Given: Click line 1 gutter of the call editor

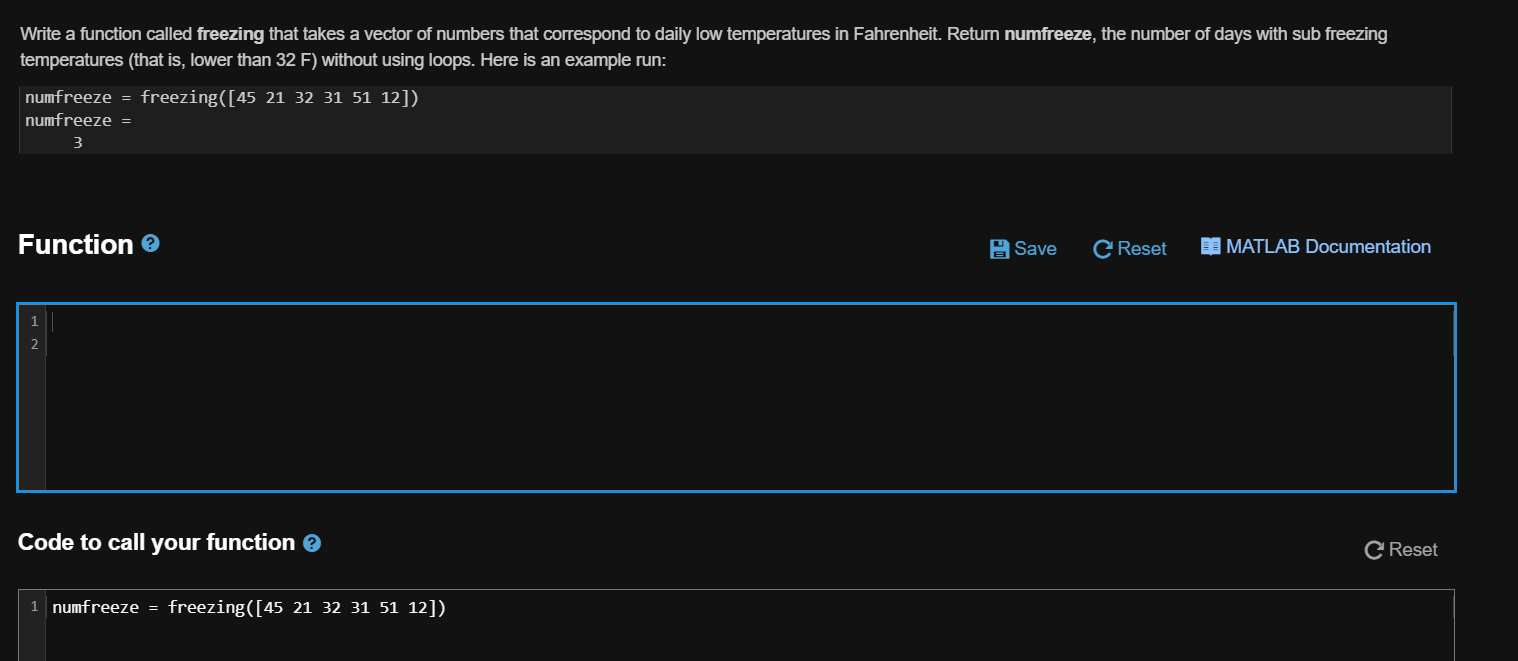Looking at the screenshot, I should tap(34, 606).
